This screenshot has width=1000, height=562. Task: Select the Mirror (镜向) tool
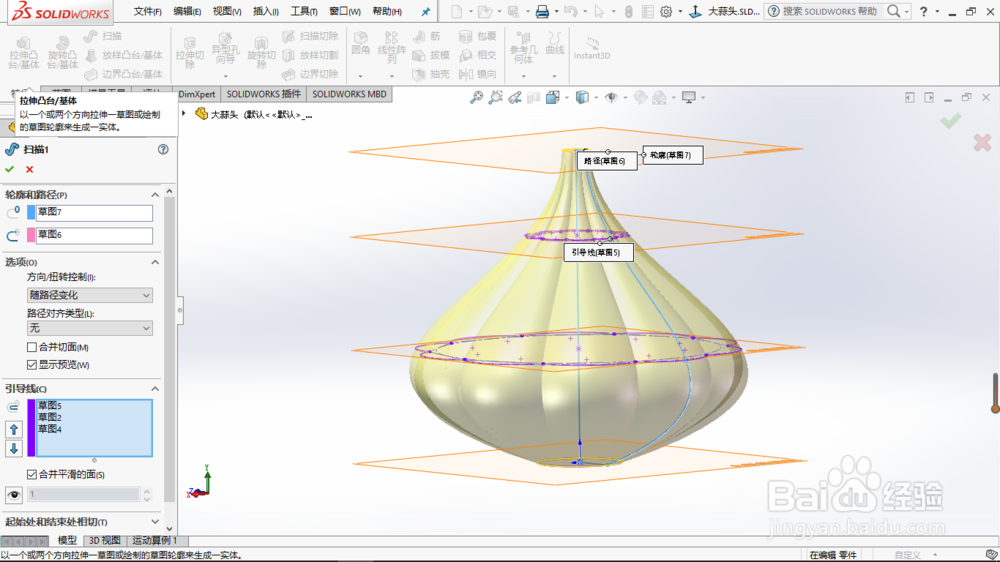point(478,74)
